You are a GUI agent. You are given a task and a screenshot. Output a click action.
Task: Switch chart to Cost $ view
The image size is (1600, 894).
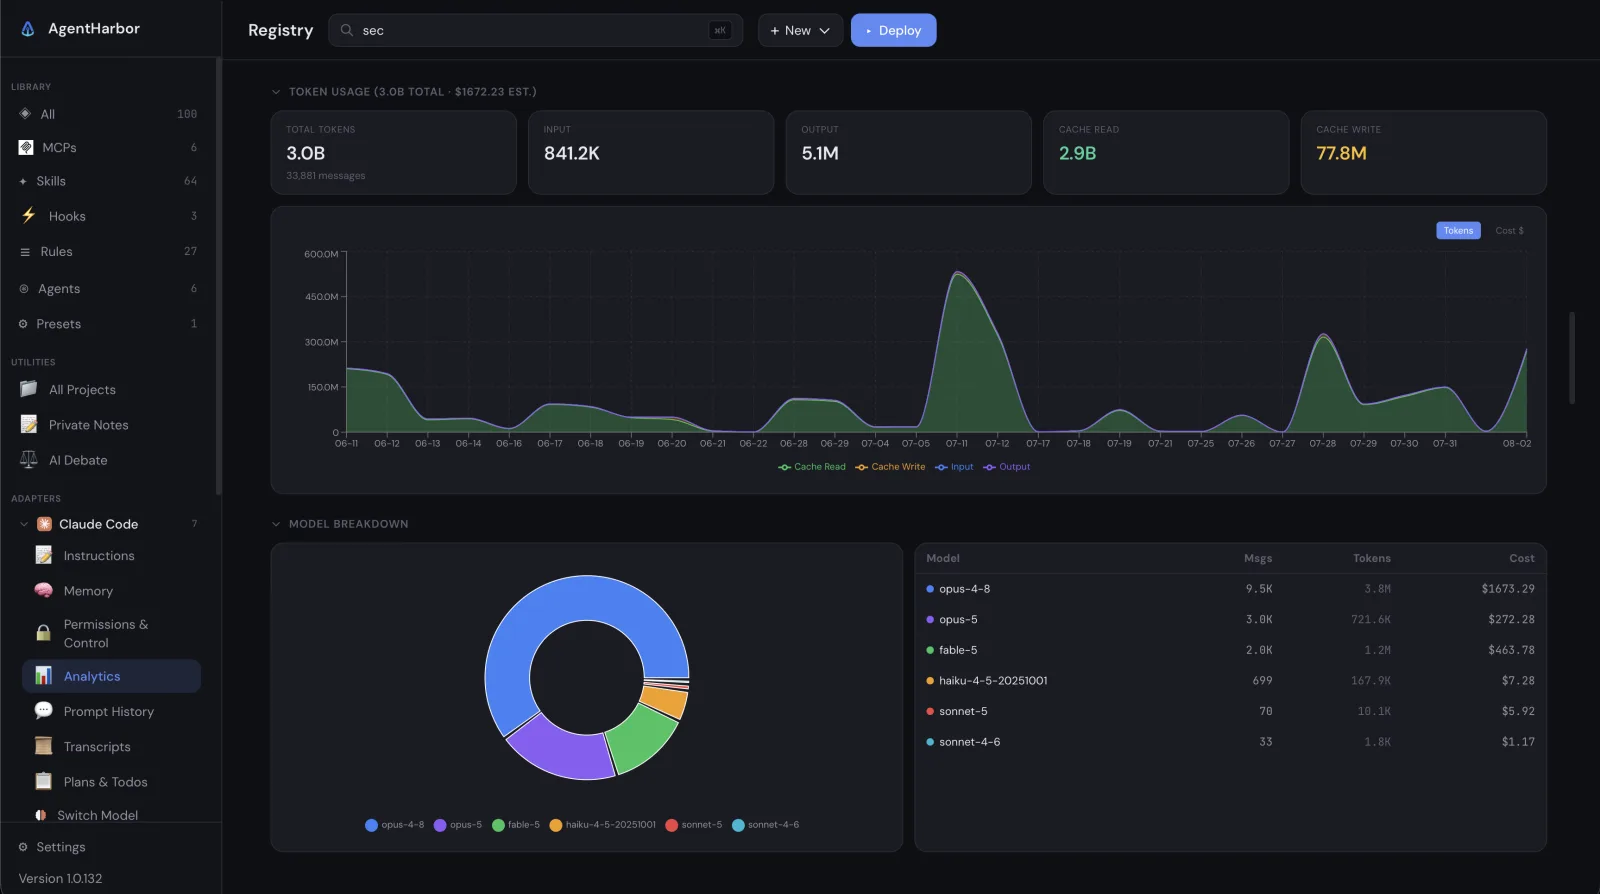(1509, 230)
